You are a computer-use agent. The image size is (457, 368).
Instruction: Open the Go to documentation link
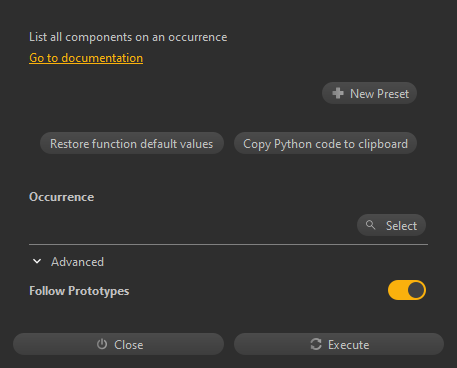(x=86, y=58)
